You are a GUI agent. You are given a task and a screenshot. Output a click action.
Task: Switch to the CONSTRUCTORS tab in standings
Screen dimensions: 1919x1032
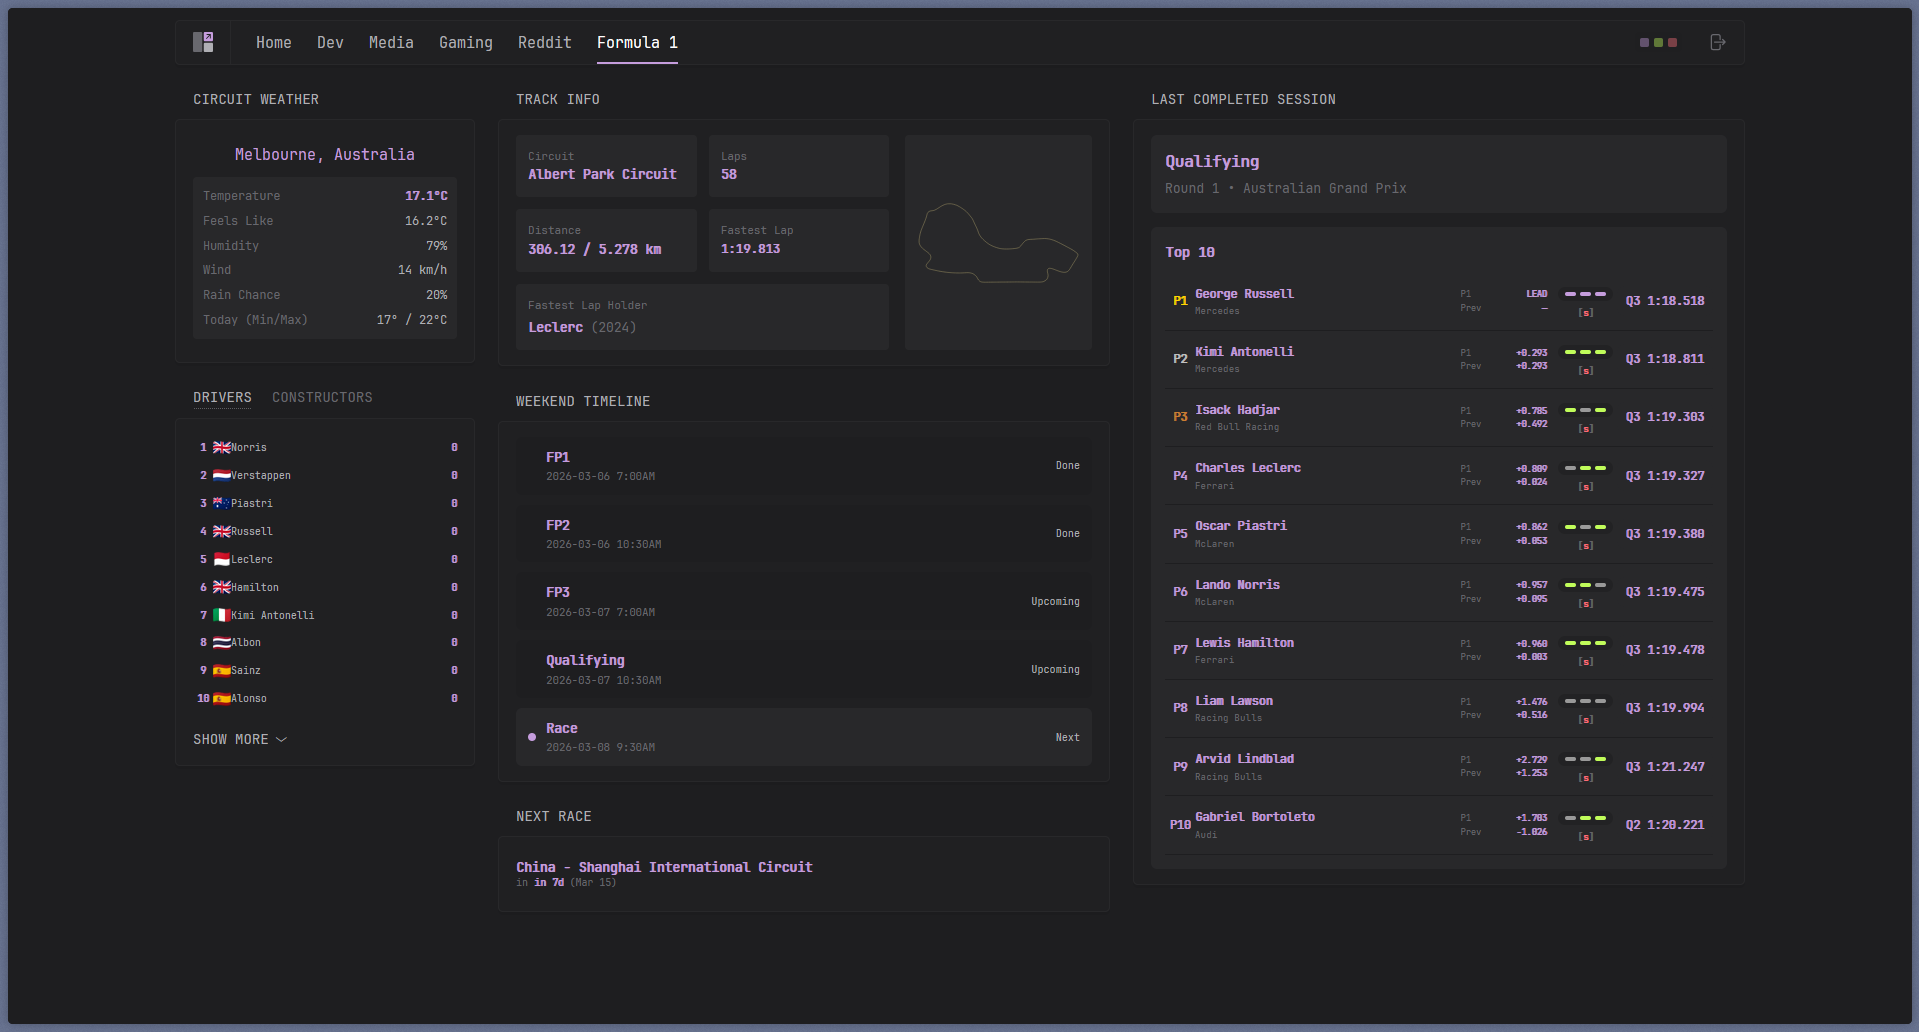pos(321,397)
